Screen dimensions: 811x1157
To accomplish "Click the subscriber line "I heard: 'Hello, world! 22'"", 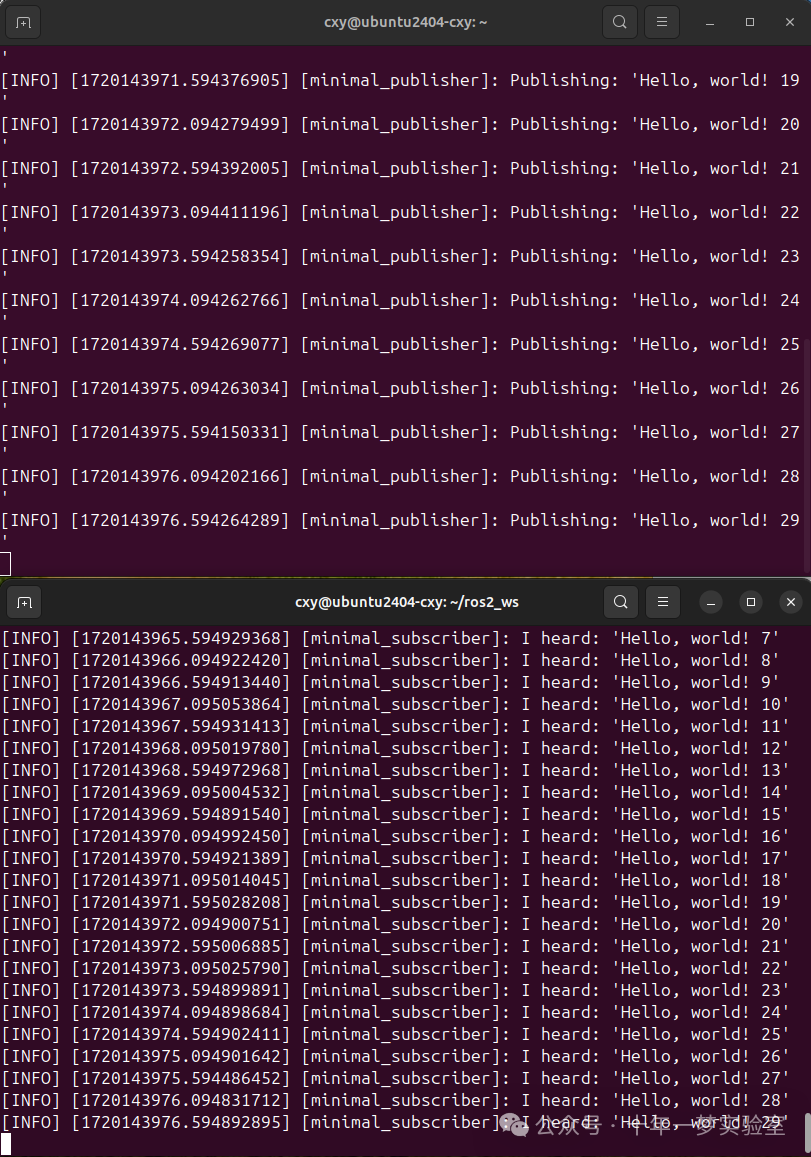I will tap(396, 969).
